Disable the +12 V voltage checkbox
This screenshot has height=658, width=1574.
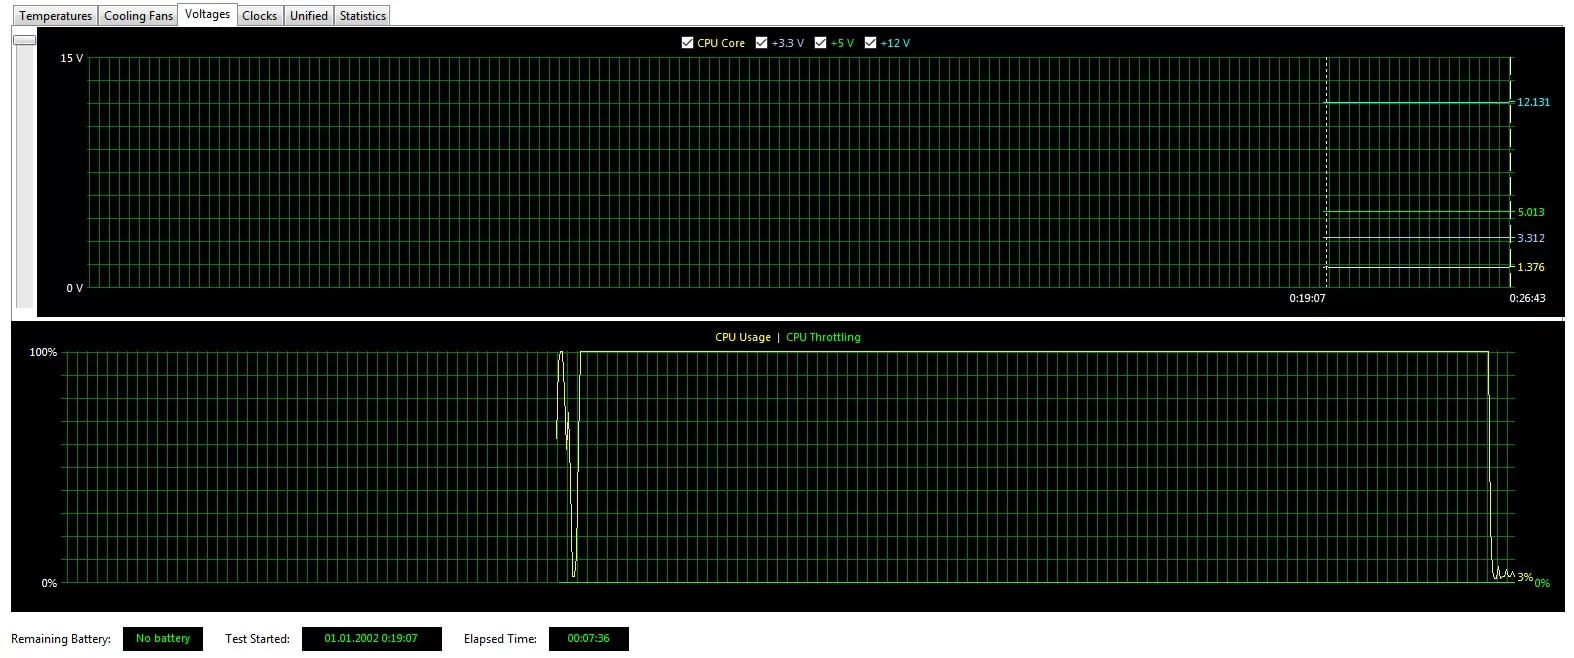point(870,43)
